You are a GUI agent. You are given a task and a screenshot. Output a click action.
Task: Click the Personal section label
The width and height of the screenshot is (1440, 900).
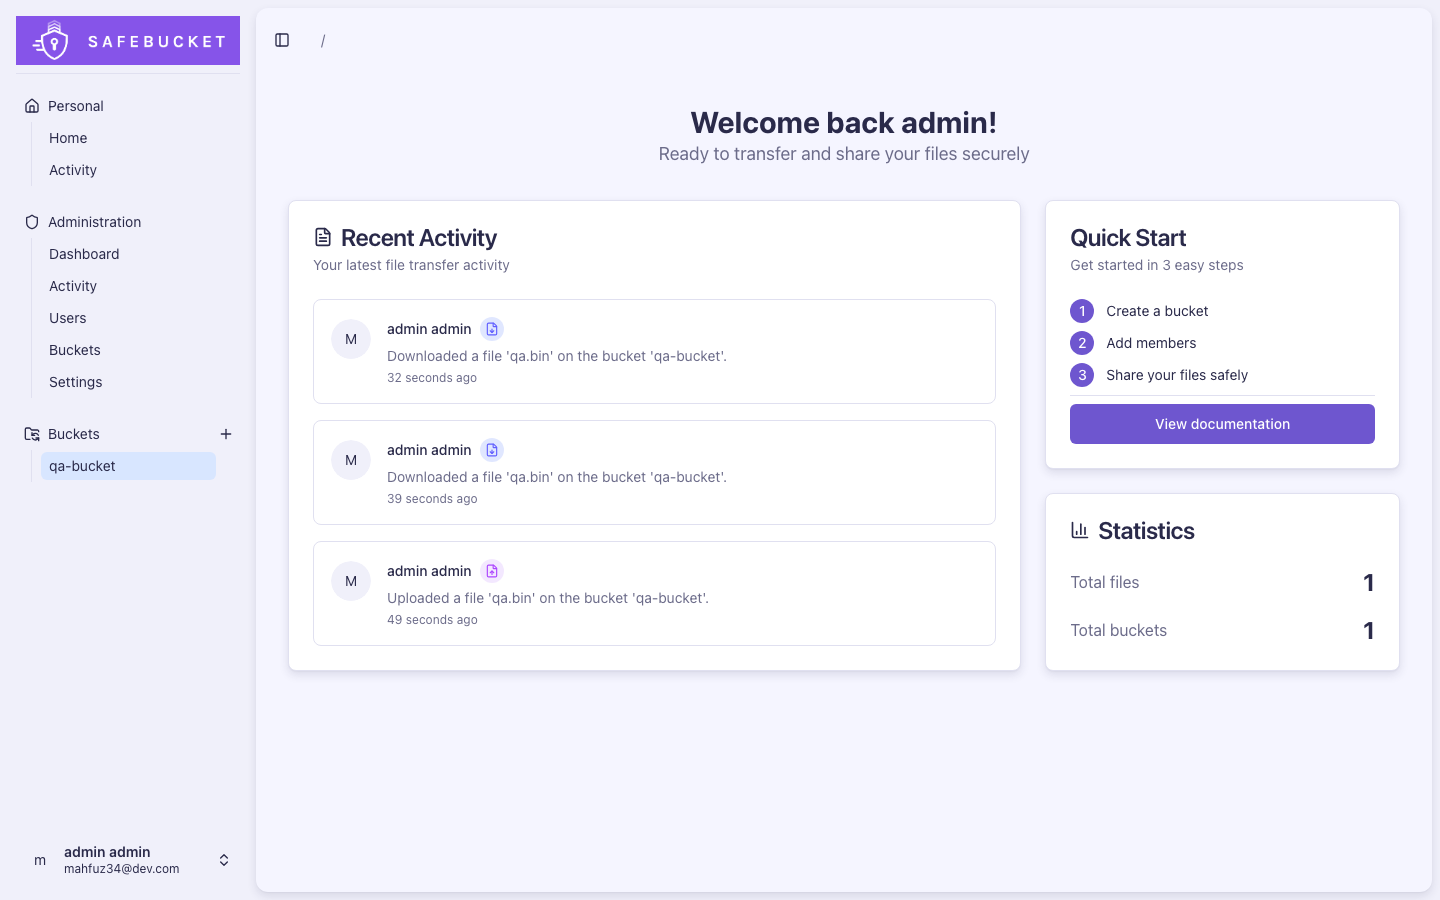[76, 106]
